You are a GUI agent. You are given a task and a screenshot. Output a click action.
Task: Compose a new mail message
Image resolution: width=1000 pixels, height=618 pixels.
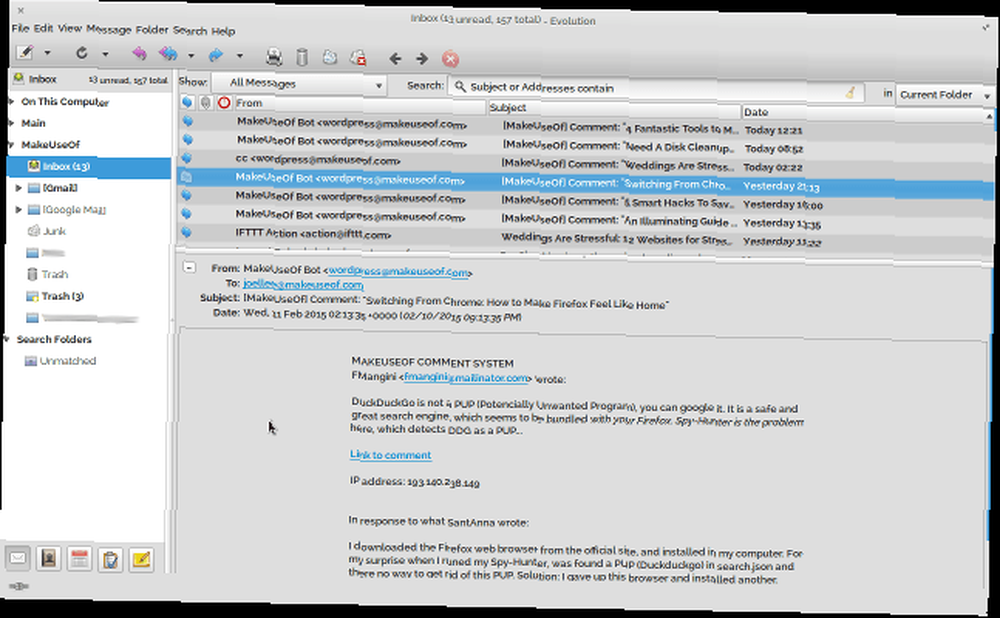[x=25, y=52]
